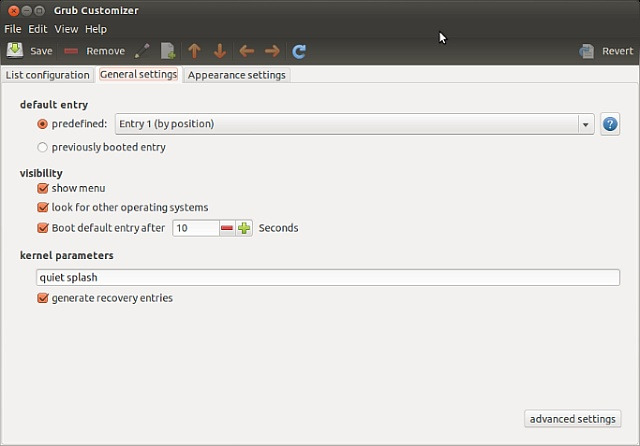Click the timeout seconds value field

point(196,228)
